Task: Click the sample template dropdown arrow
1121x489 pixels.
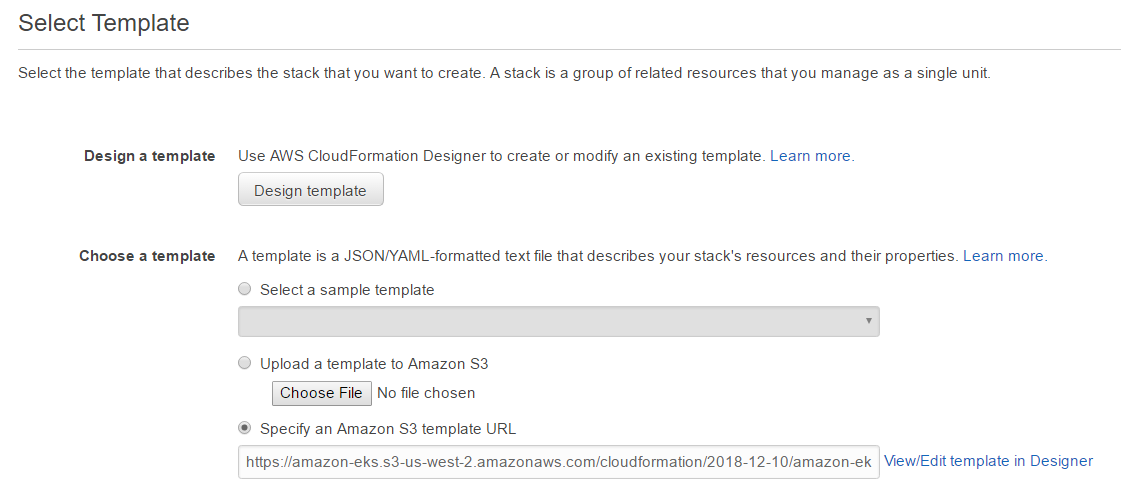Action: [870, 321]
